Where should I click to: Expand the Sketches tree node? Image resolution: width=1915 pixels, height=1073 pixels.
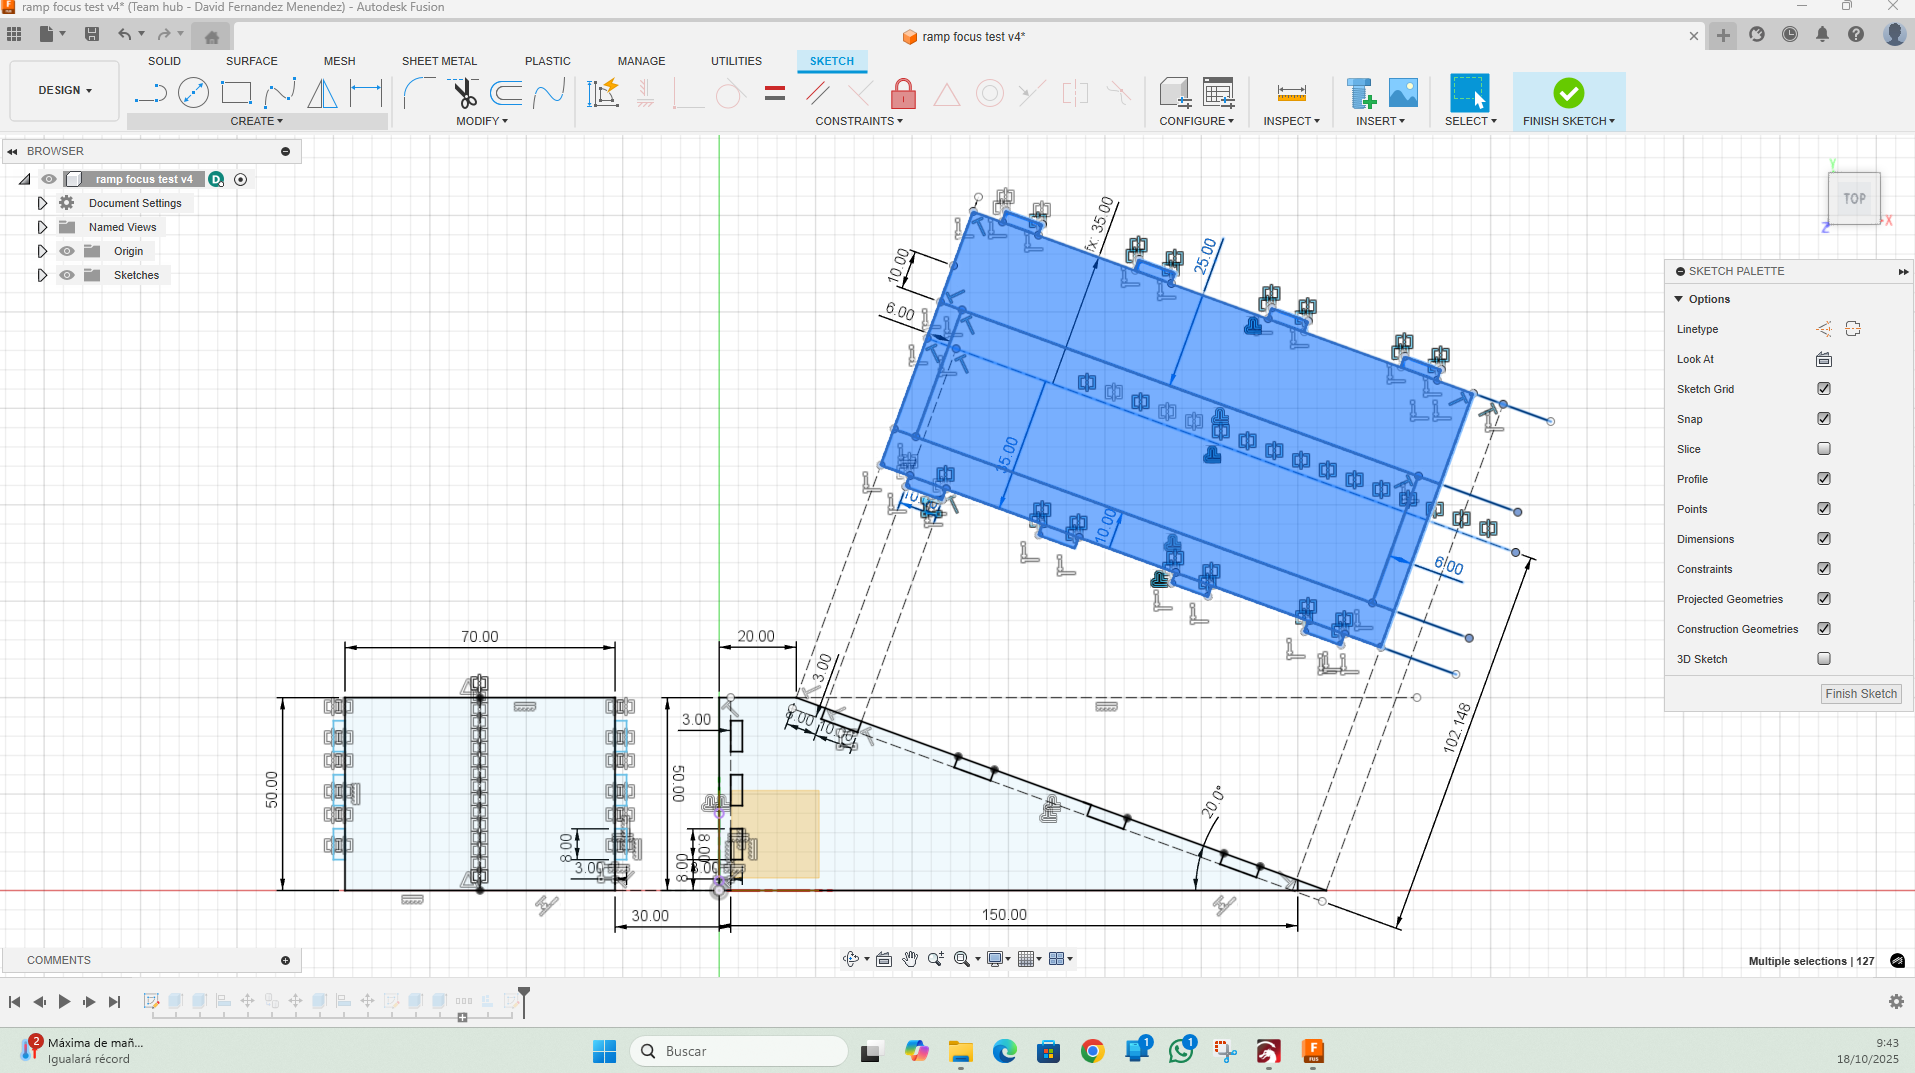[42, 275]
